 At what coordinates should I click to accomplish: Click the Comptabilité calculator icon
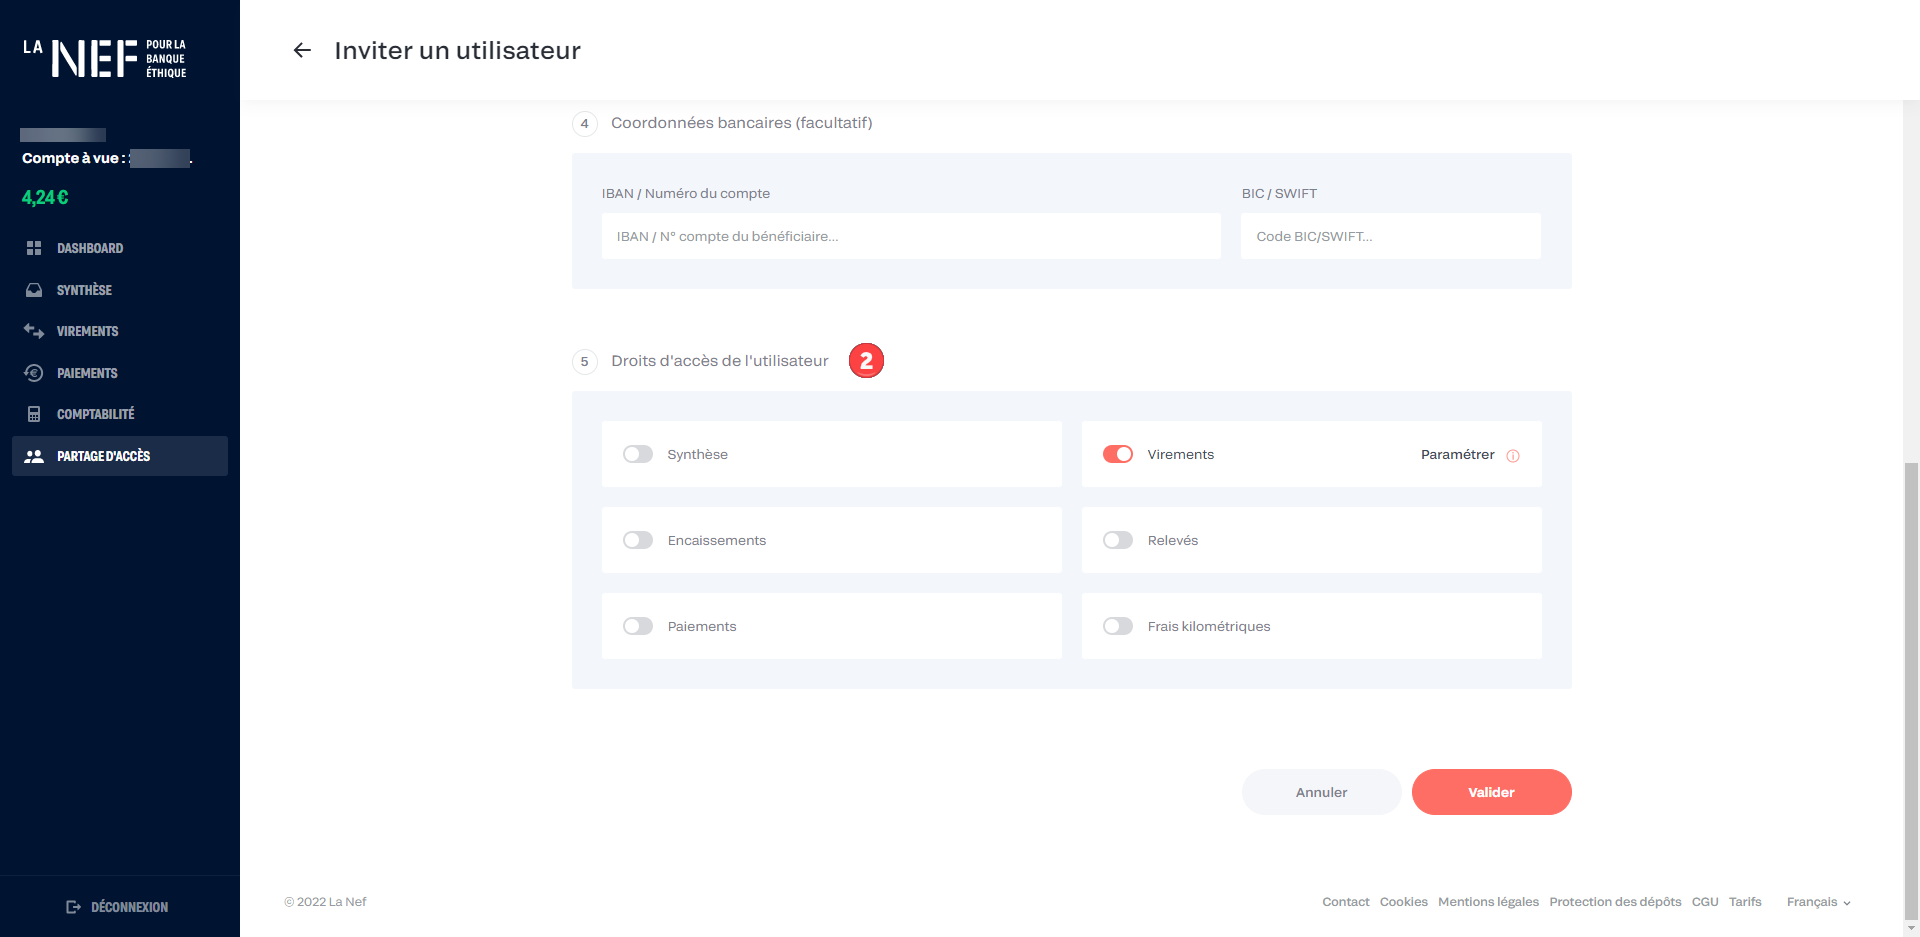click(34, 414)
